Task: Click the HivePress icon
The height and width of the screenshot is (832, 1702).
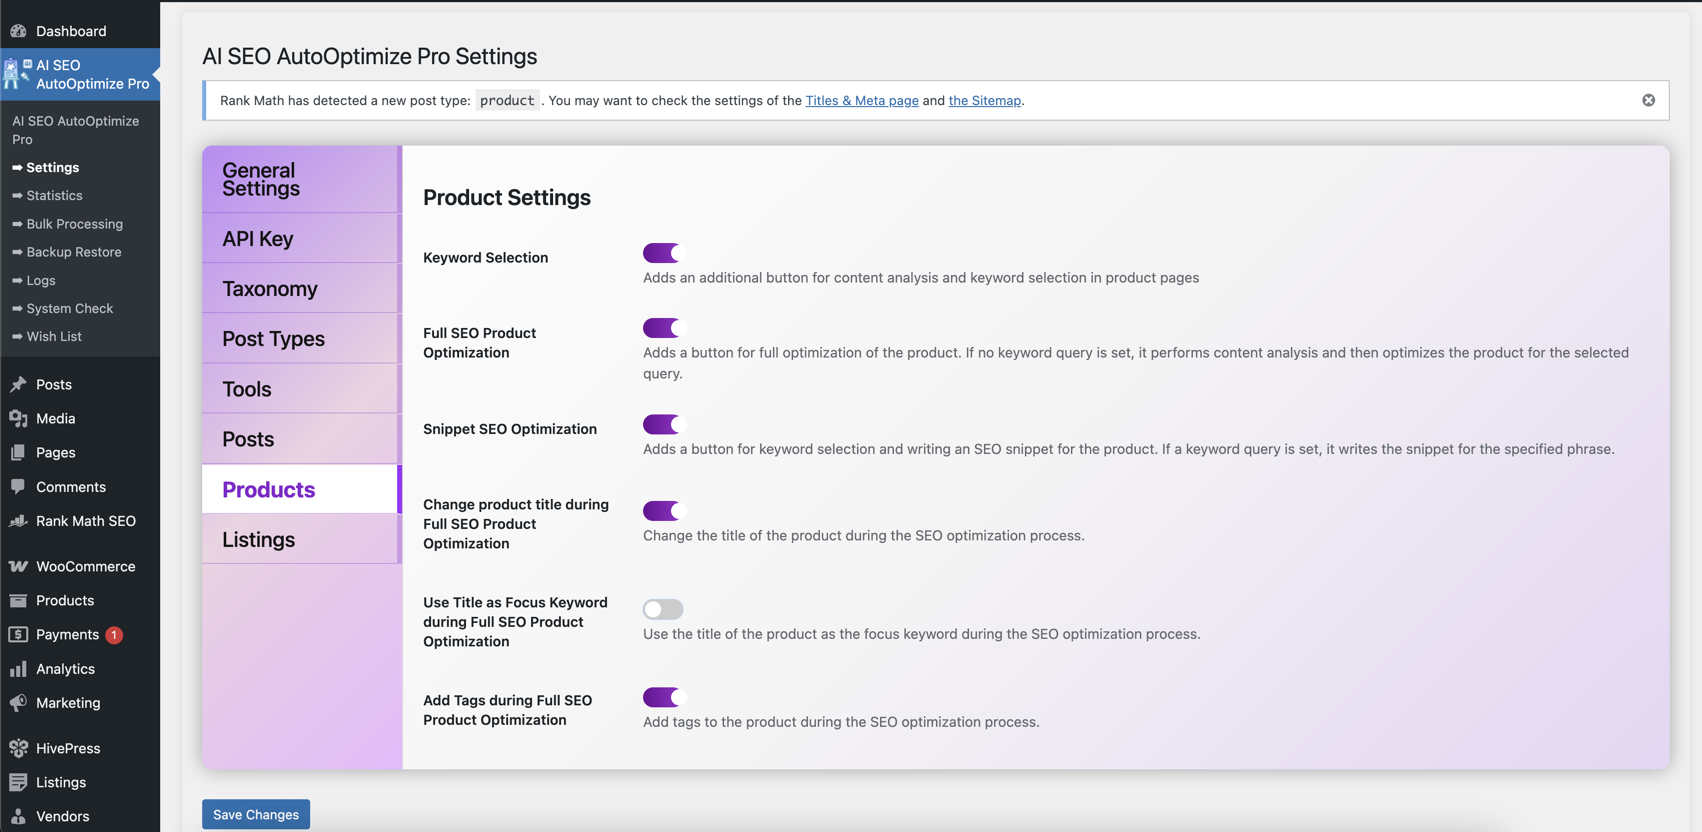Action: coord(18,748)
